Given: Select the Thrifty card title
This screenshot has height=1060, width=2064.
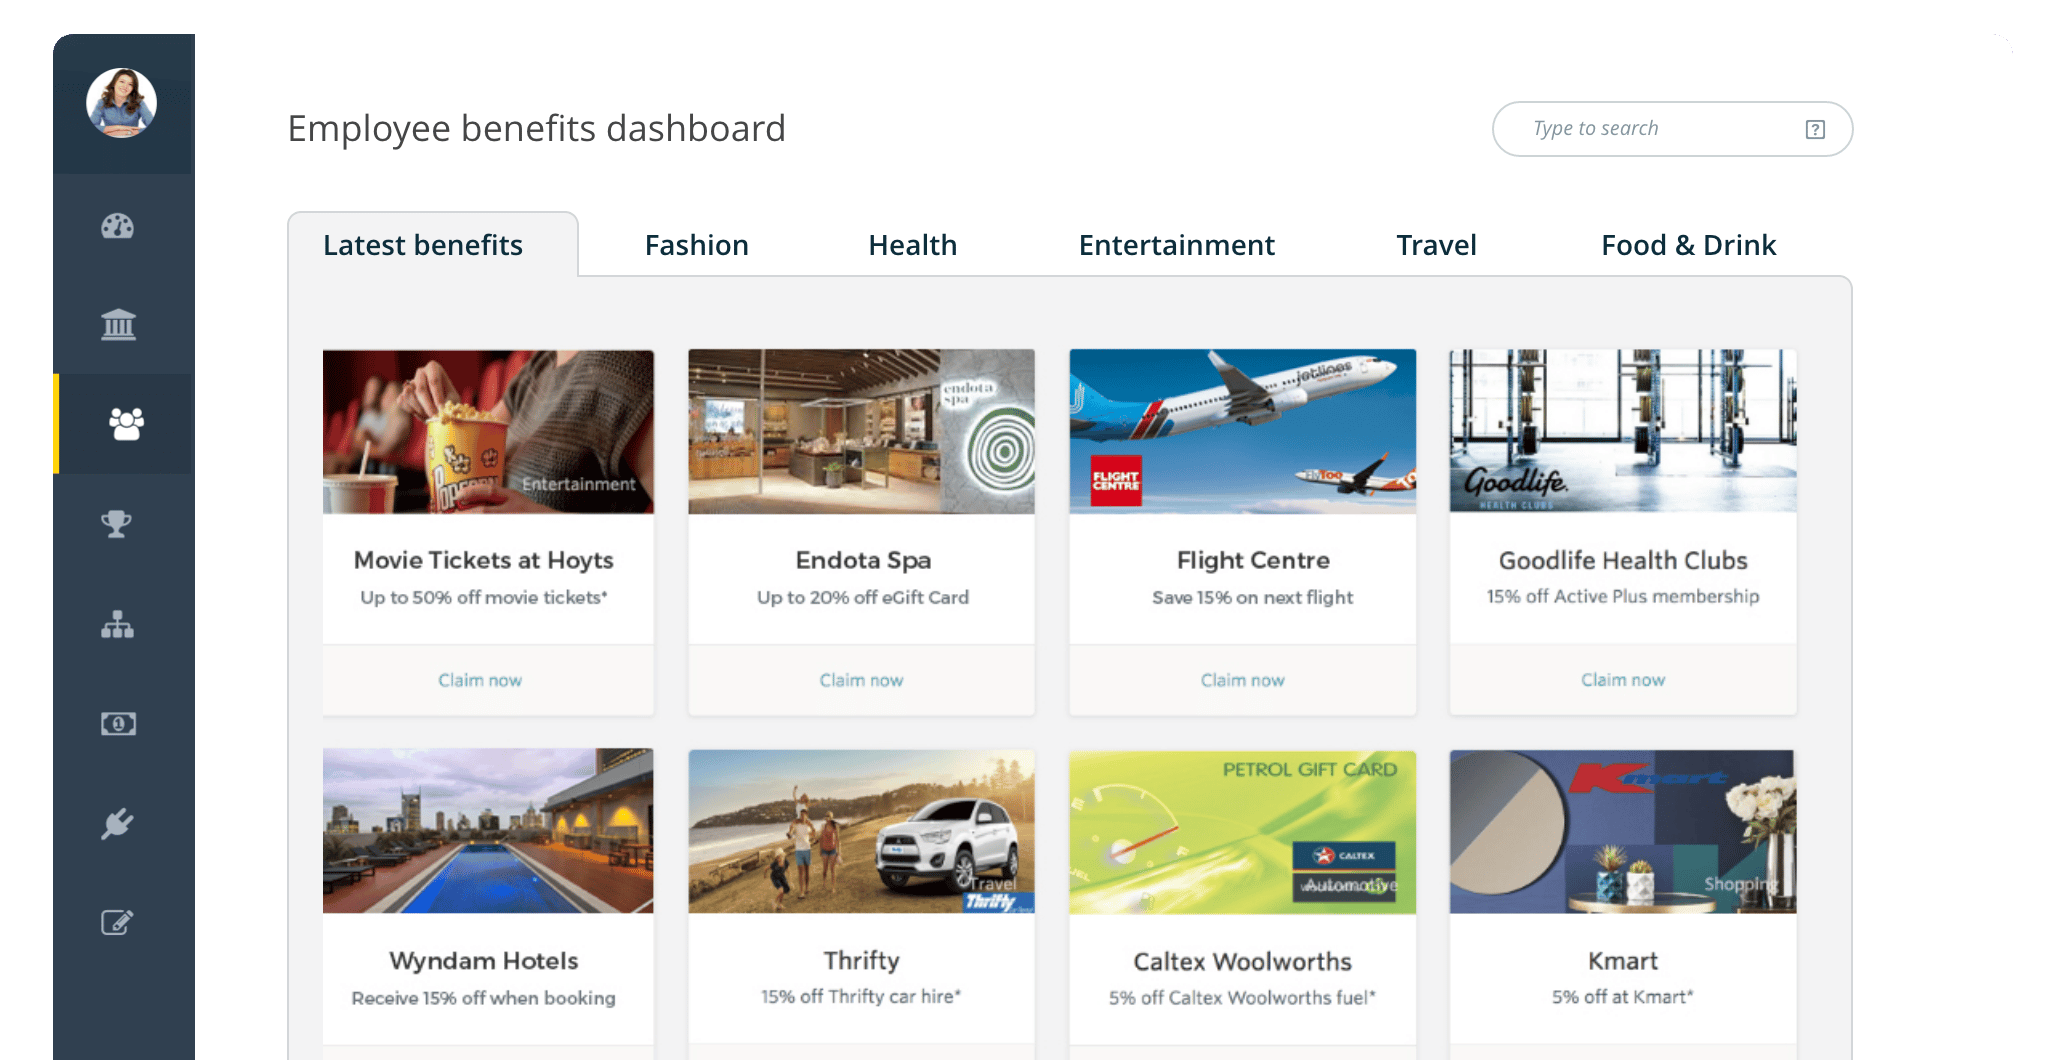Looking at the screenshot, I should [x=861, y=961].
